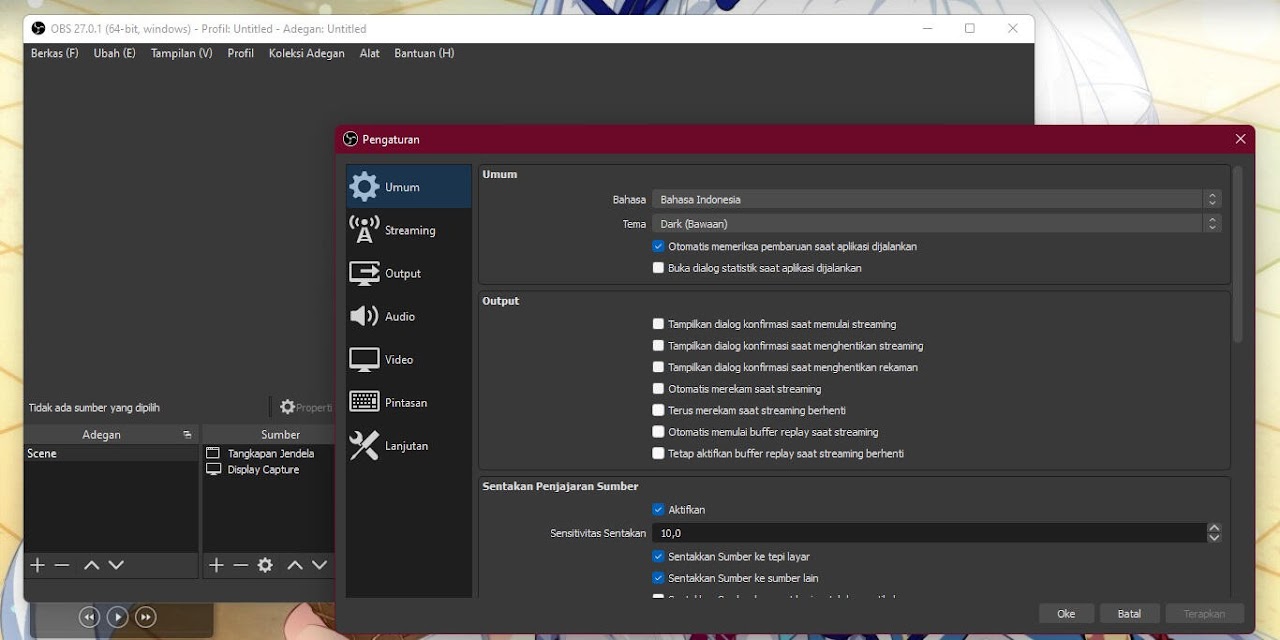Screen dimensions: 1280x640
Task: Increase Sensitivitas Sentakan with up arrow
Action: pos(1214,528)
